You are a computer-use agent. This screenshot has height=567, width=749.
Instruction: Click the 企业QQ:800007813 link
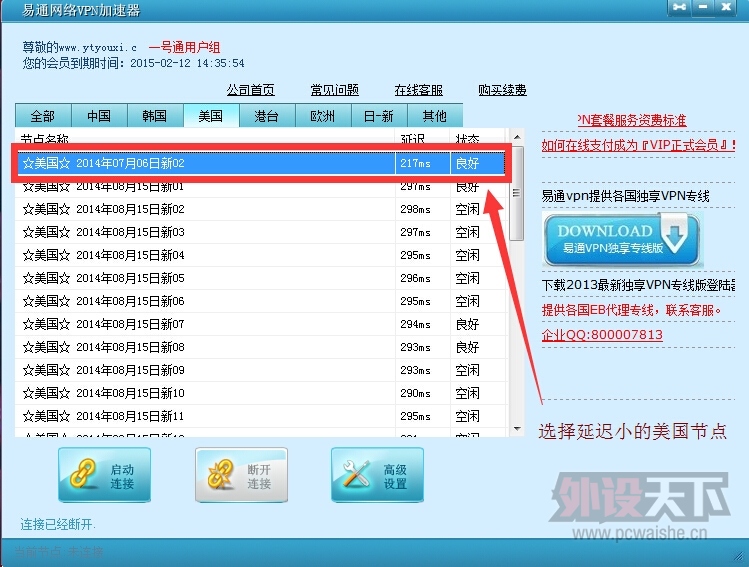[602, 334]
